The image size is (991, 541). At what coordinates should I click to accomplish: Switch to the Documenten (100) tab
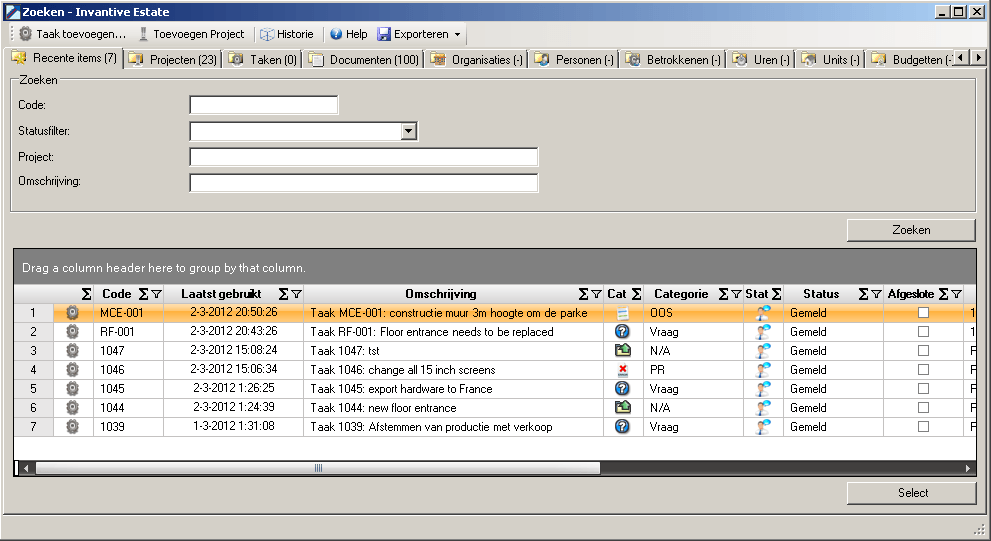coord(365,59)
